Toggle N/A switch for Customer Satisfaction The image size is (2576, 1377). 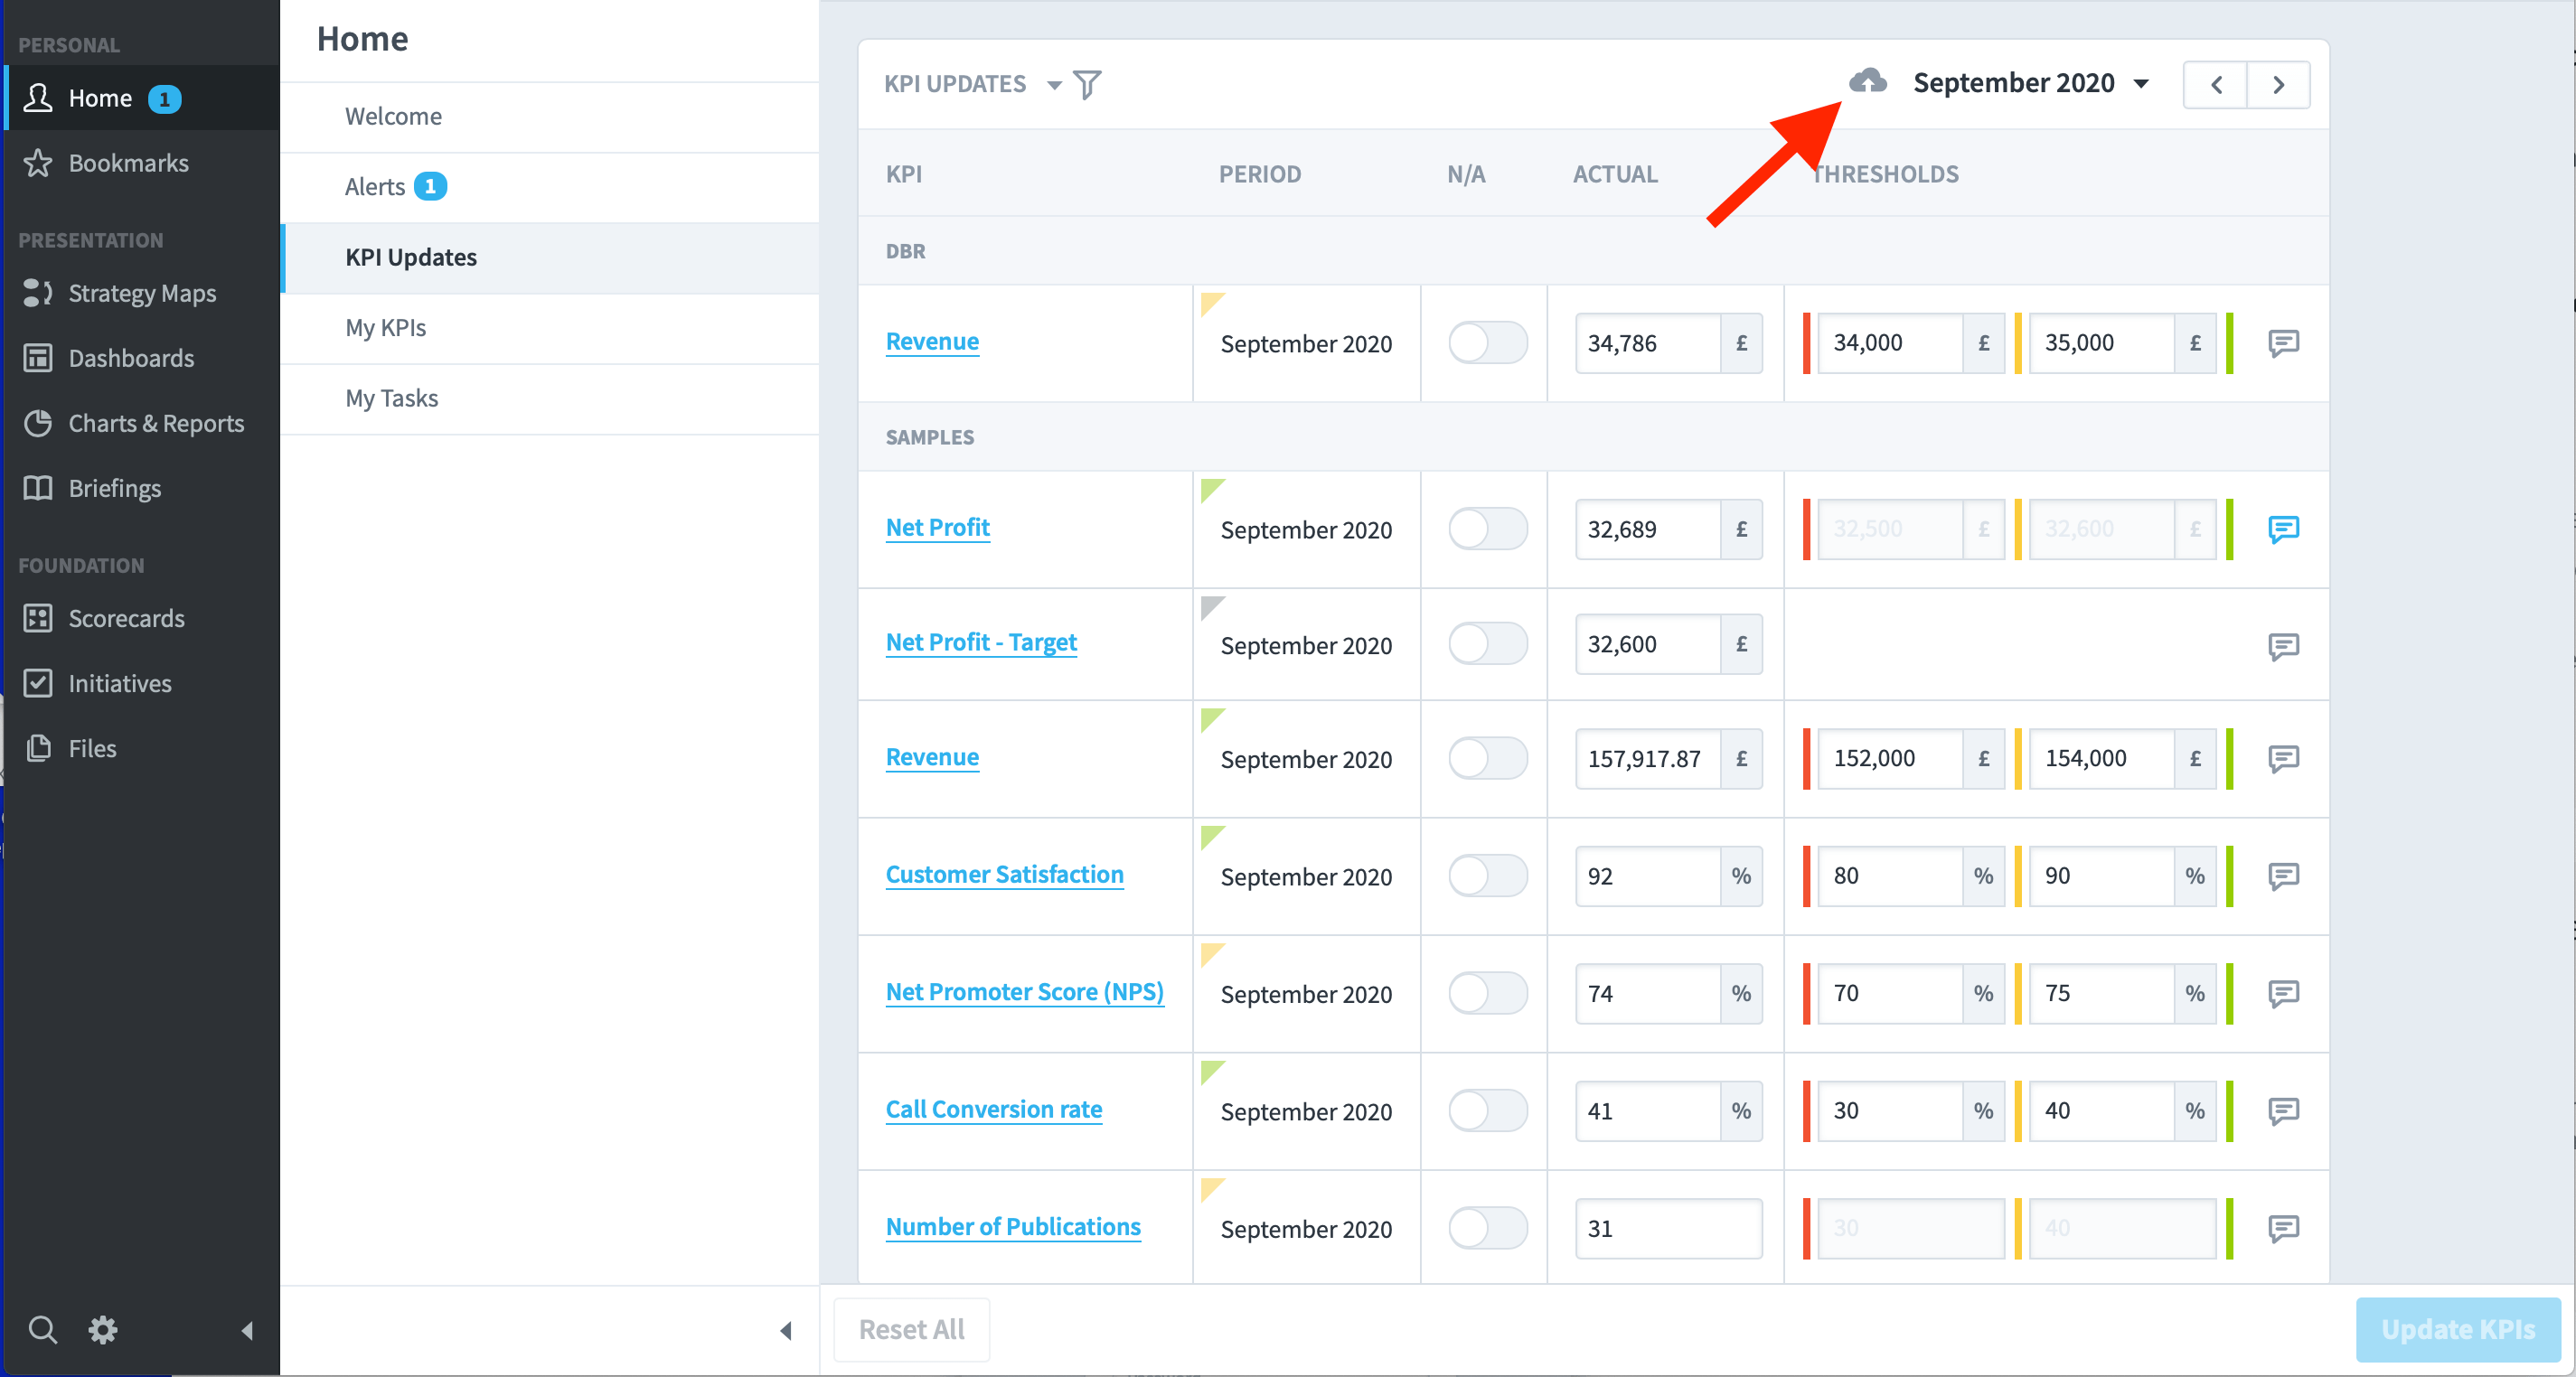[1487, 876]
